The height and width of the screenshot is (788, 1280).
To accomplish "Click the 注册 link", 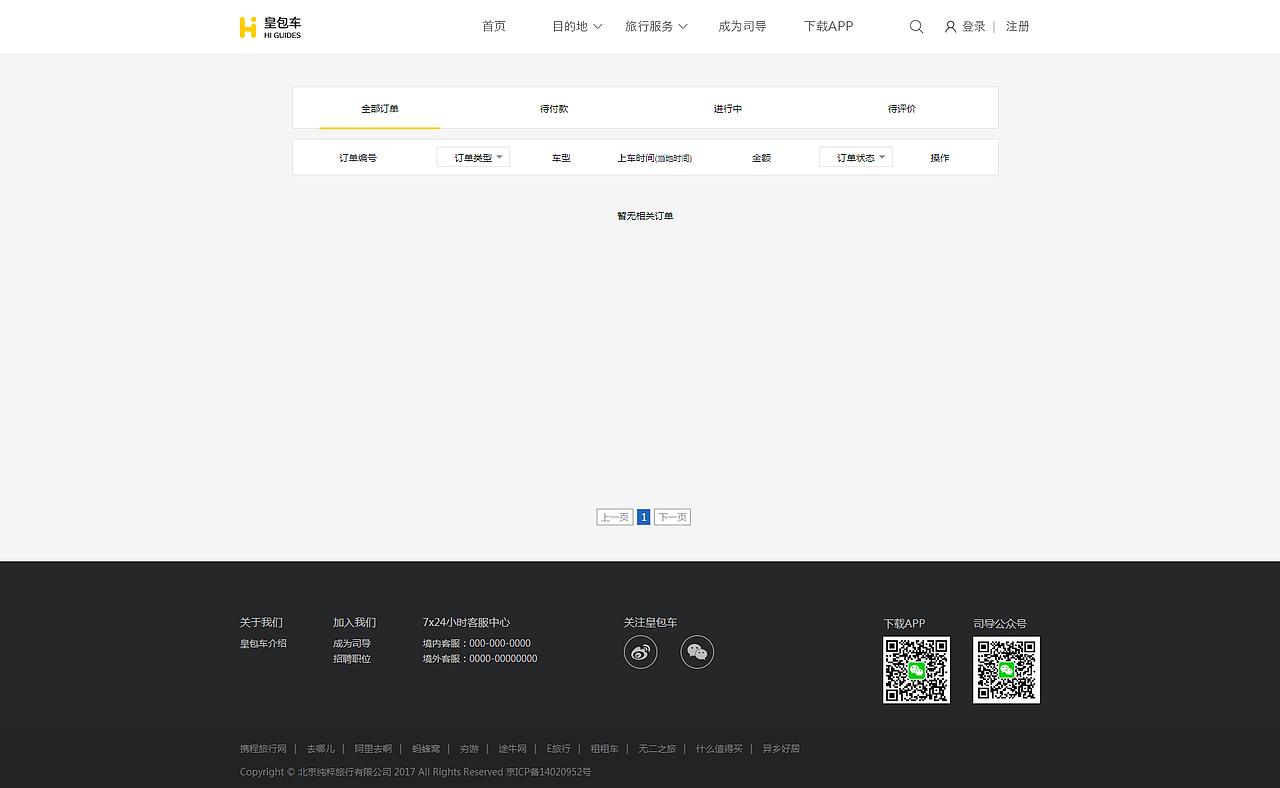I will pyautogui.click(x=1017, y=26).
